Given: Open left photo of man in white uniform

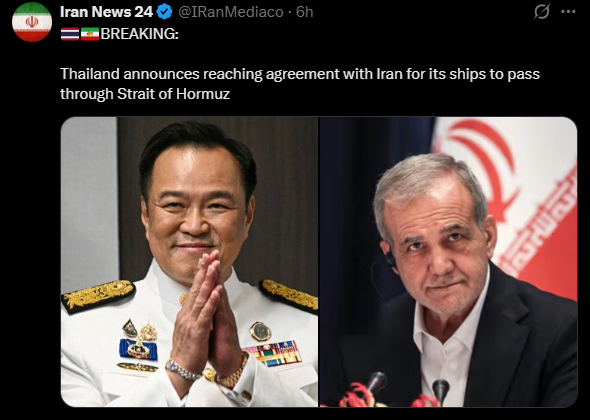Looking at the screenshot, I should tap(189, 262).
